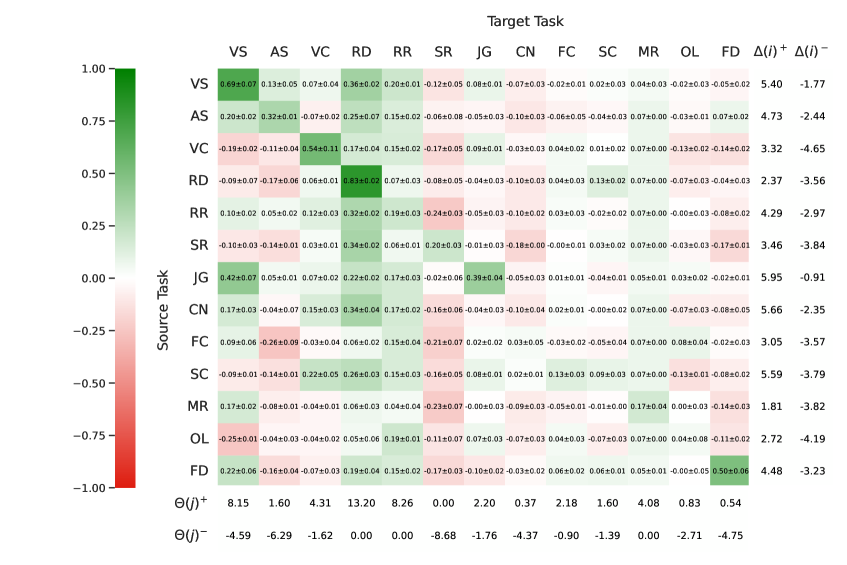Click the "Target Task" axis title
This screenshot has height=565, width=847.
click(x=525, y=21)
